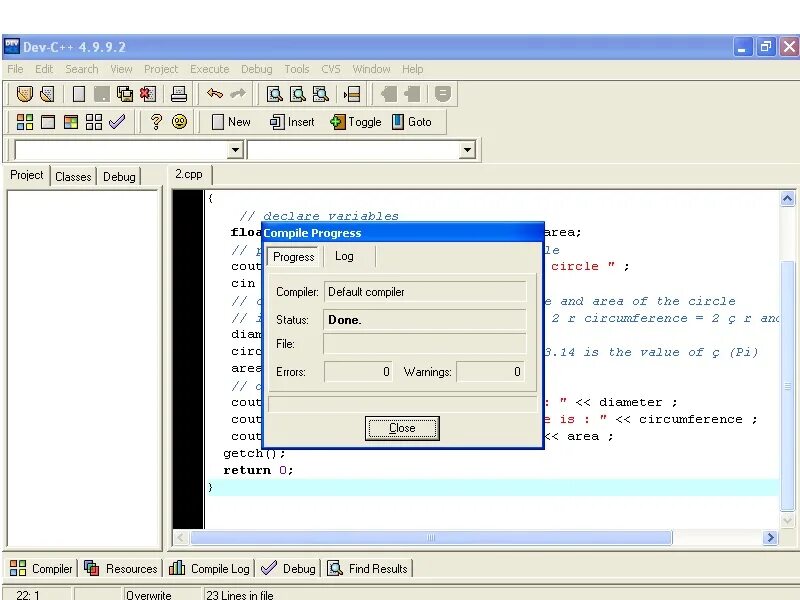Expand the left class combo box dropdown

[235, 150]
